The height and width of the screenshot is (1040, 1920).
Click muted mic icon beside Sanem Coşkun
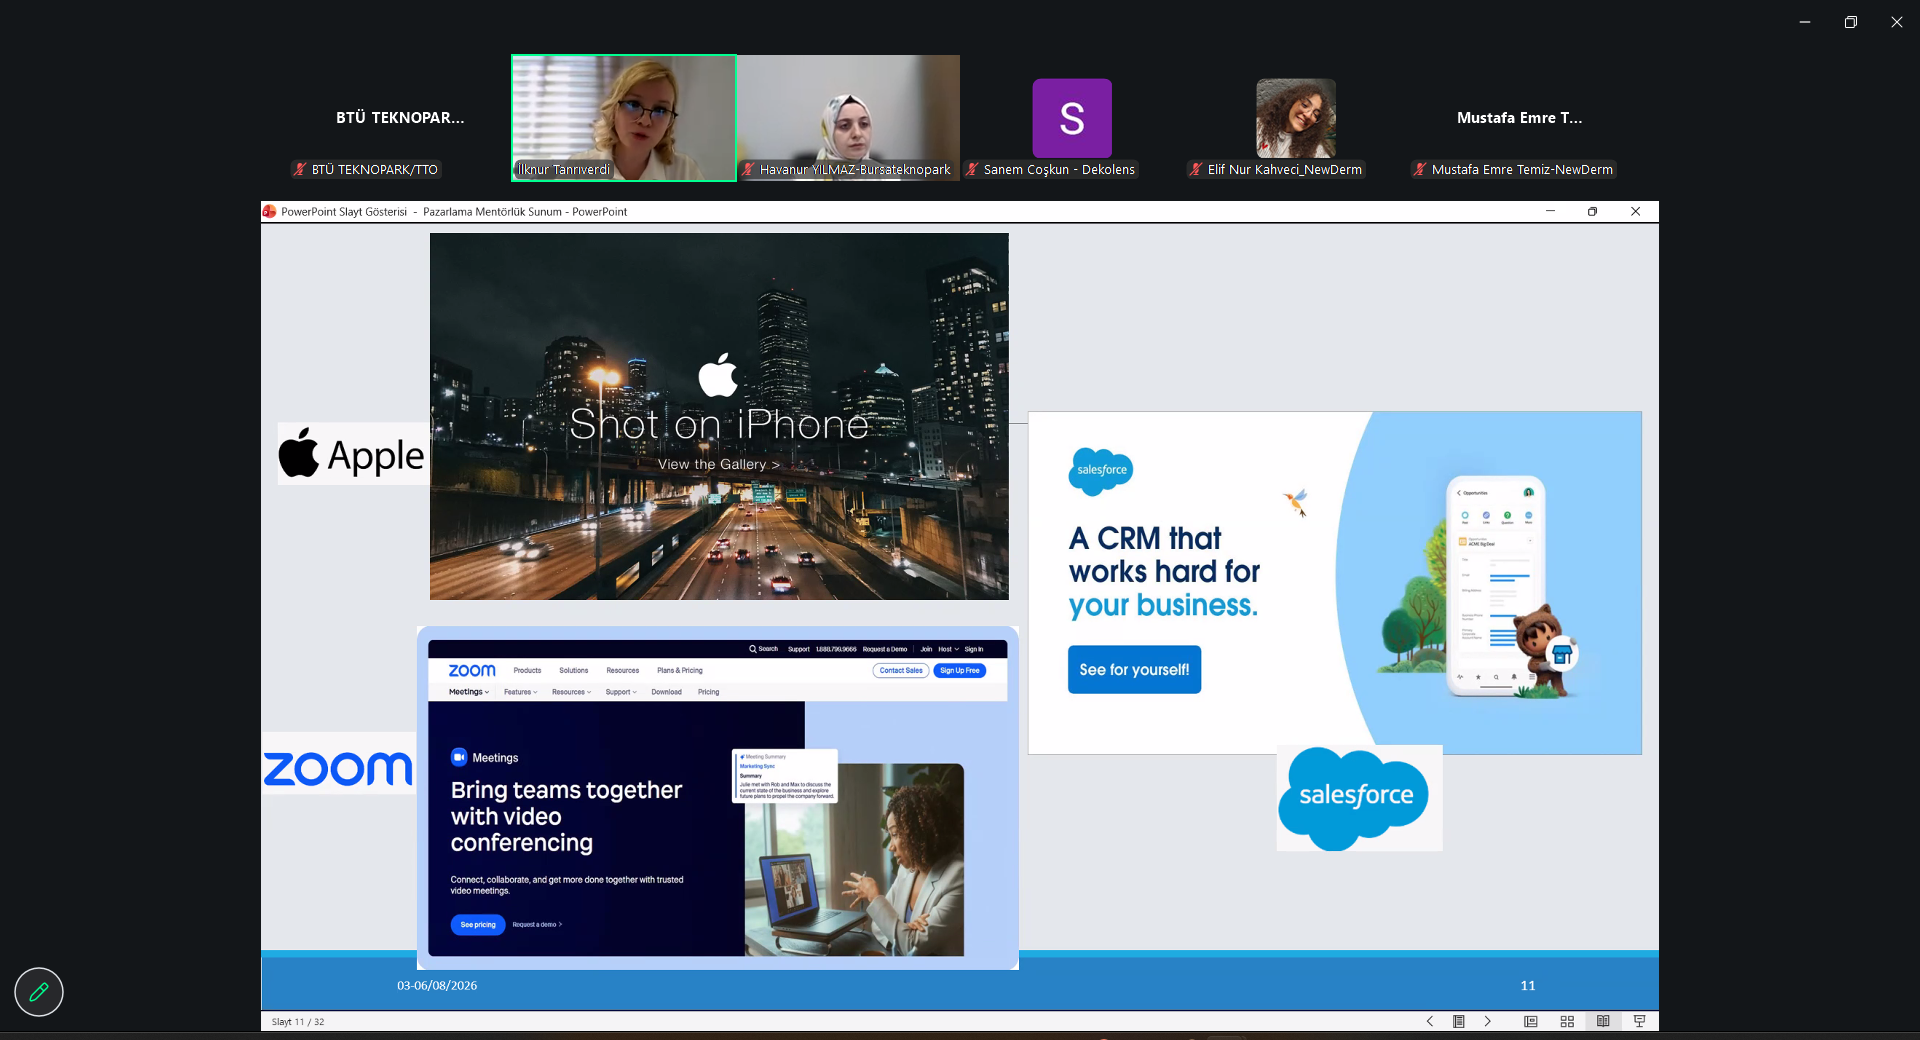pyautogui.click(x=971, y=169)
